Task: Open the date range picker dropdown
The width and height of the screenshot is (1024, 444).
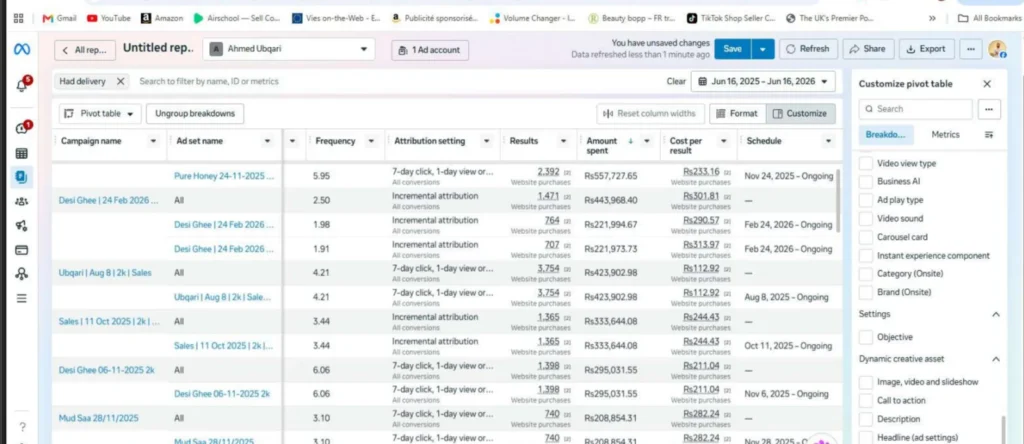Action: coord(763,82)
